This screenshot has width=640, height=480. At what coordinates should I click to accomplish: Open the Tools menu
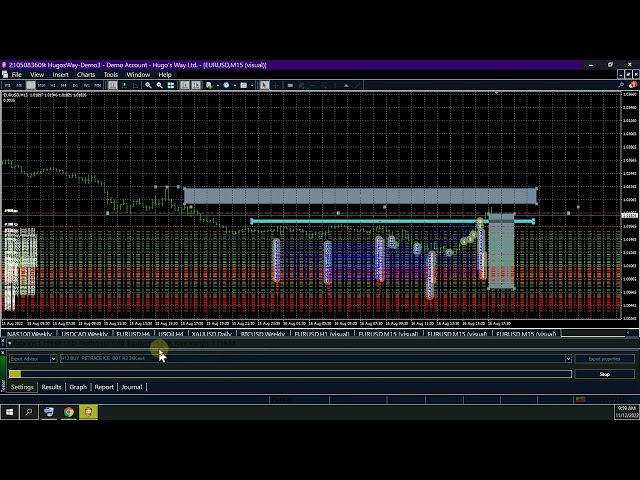pyautogui.click(x=111, y=74)
